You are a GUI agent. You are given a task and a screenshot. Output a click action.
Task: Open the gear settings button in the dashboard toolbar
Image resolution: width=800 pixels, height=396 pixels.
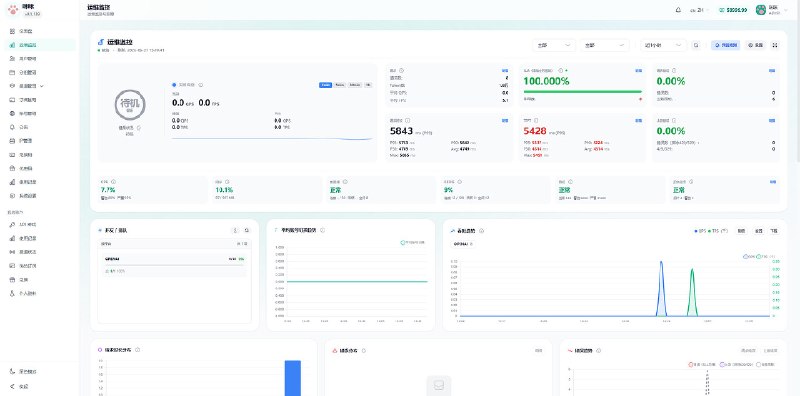(756, 45)
